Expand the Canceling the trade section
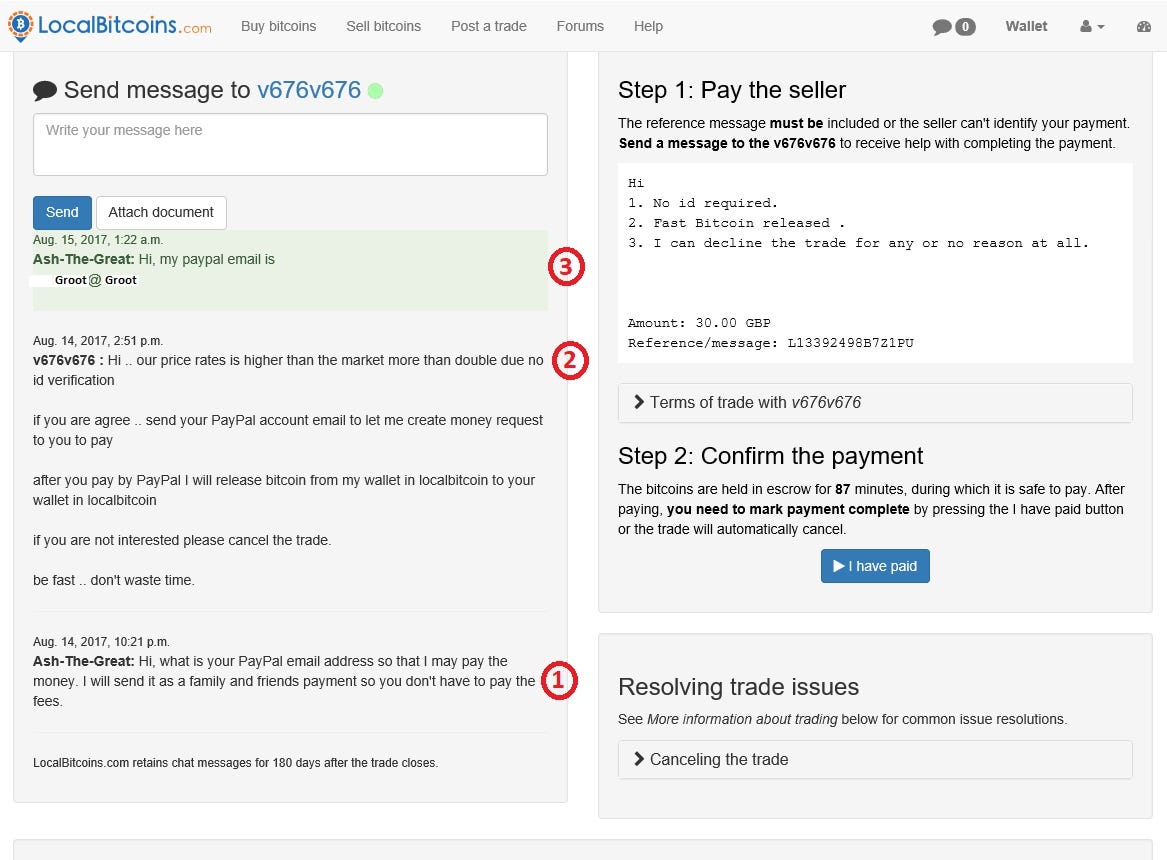Screen dimensions: 1167x860 [x=875, y=760]
